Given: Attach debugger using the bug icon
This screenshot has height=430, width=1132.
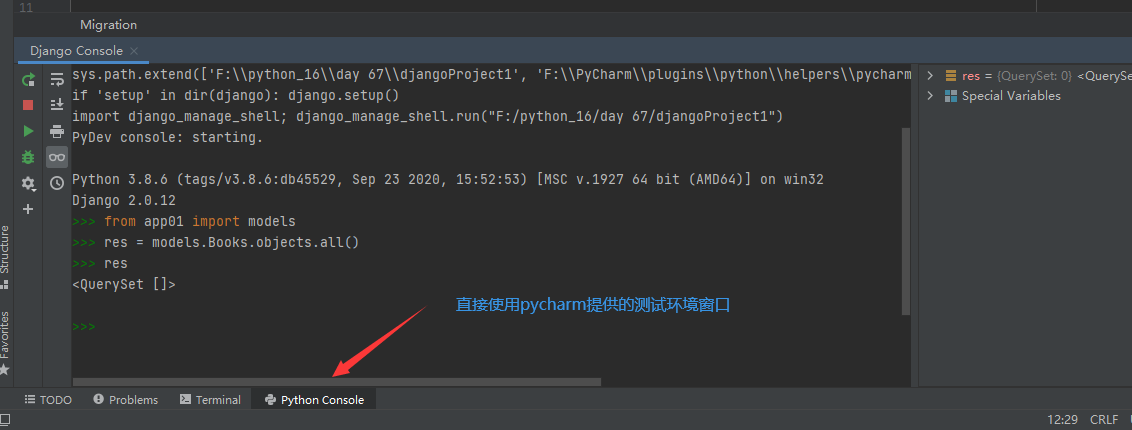Looking at the screenshot, I should [28, 157].
